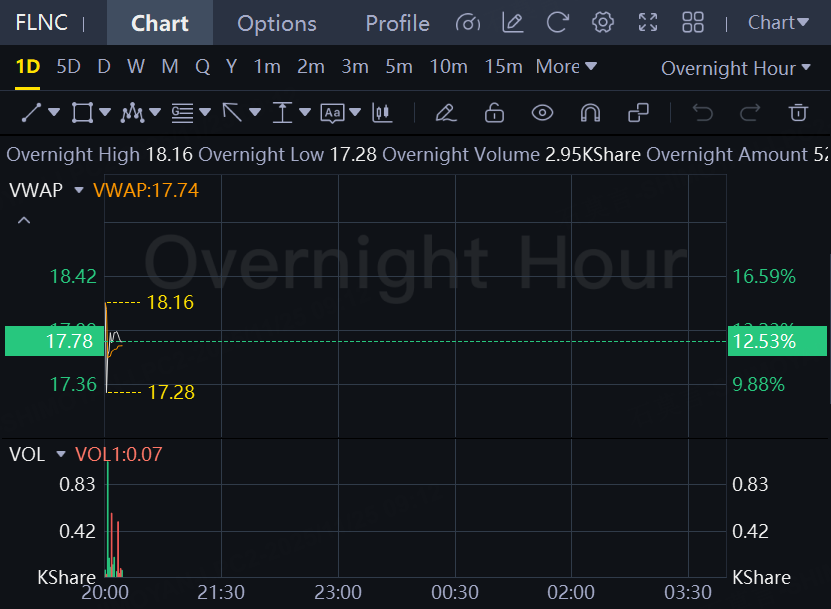Click the 18.16 overnight high marker
The image size is (831, 609).
(x=170, y=303)
